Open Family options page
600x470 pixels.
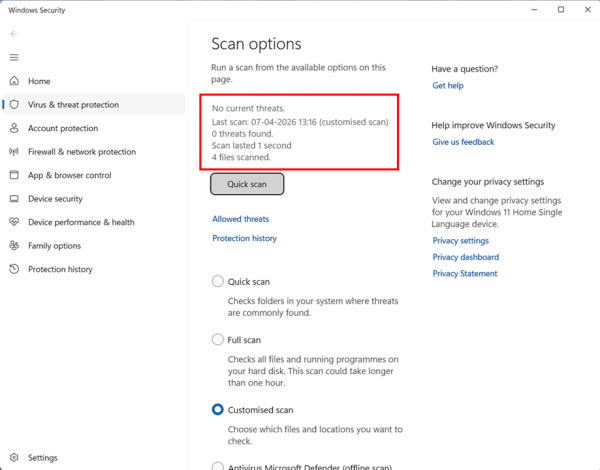(x=54, y=246)
